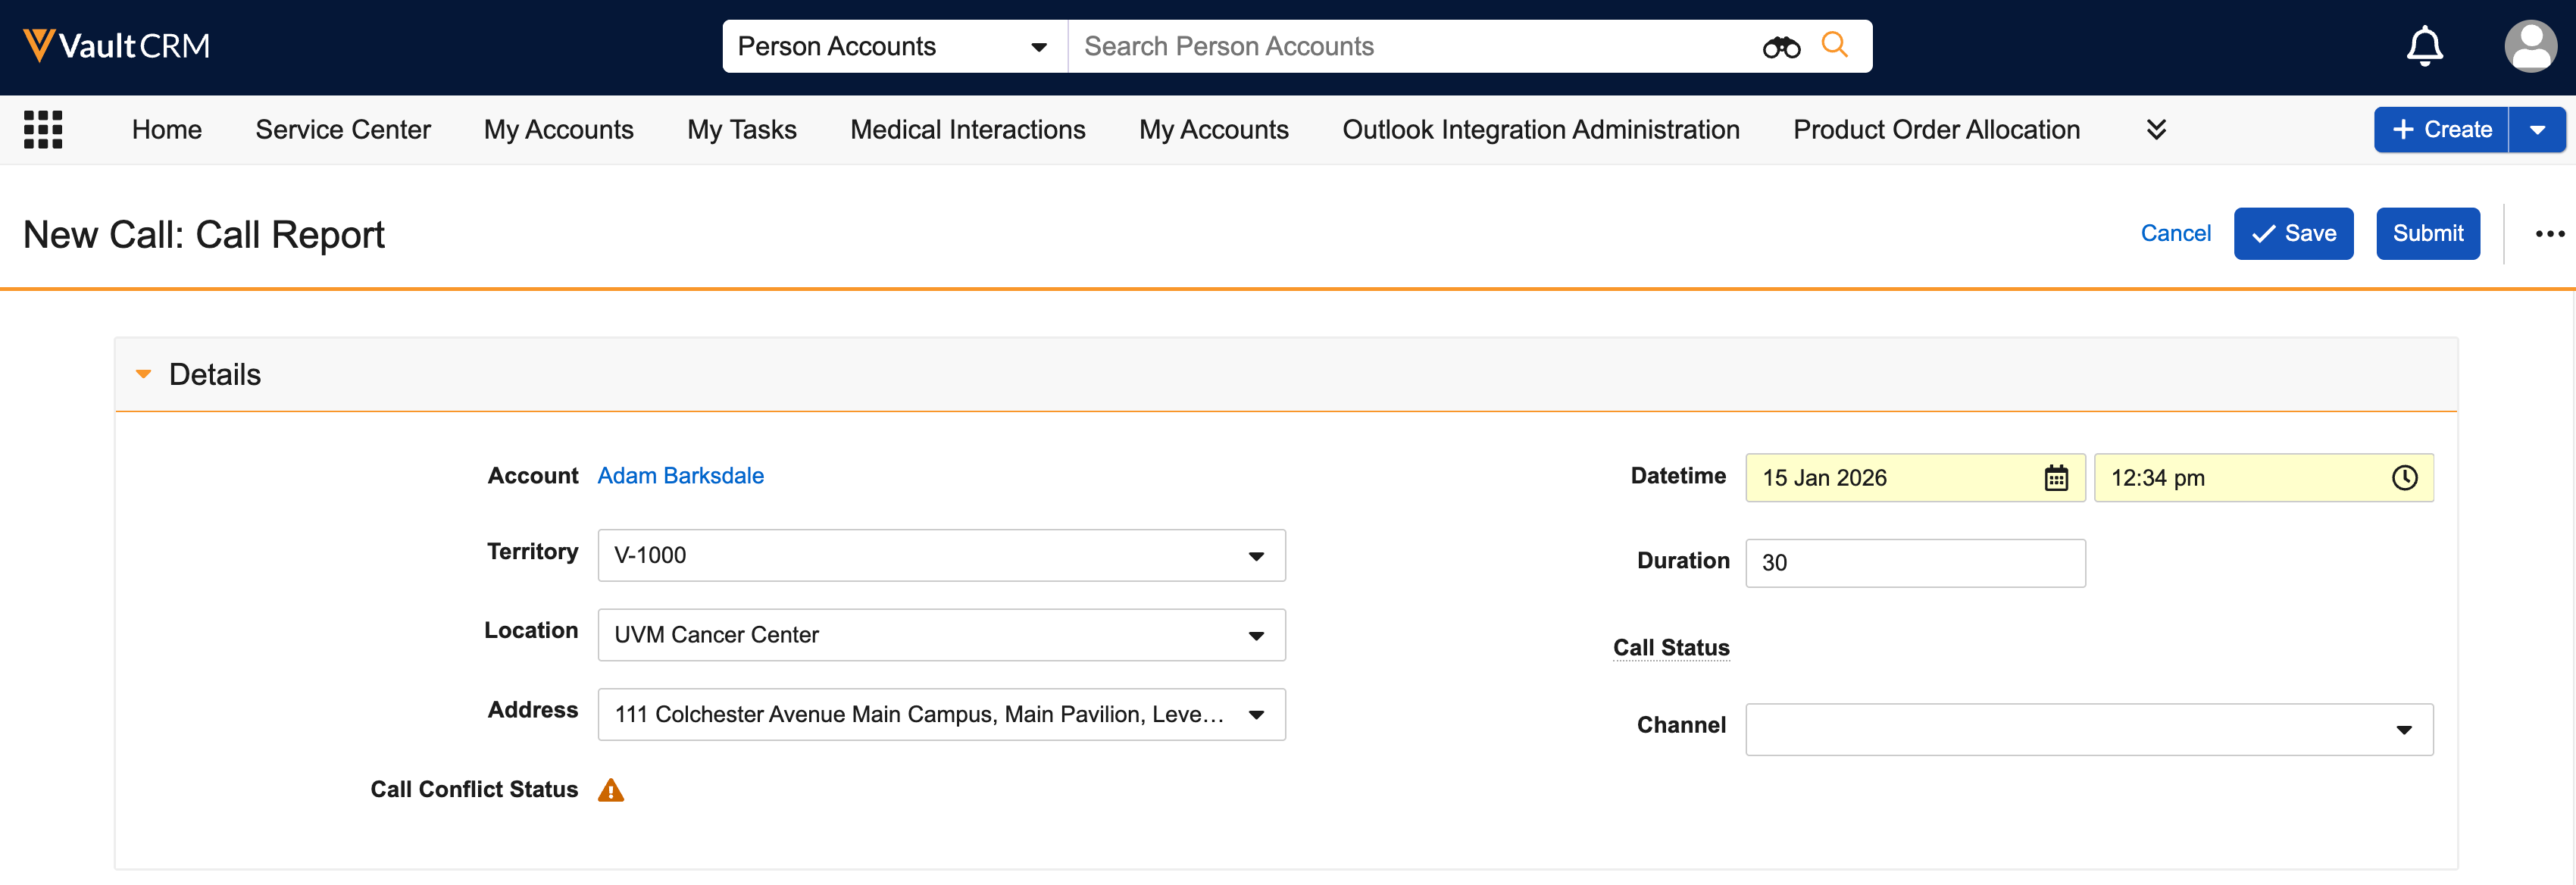Image resolution: width=2576 pixels, height=885 pixels.
Task: Show more navigation tabs via double chevron
Action: (x=2156, y=130)
